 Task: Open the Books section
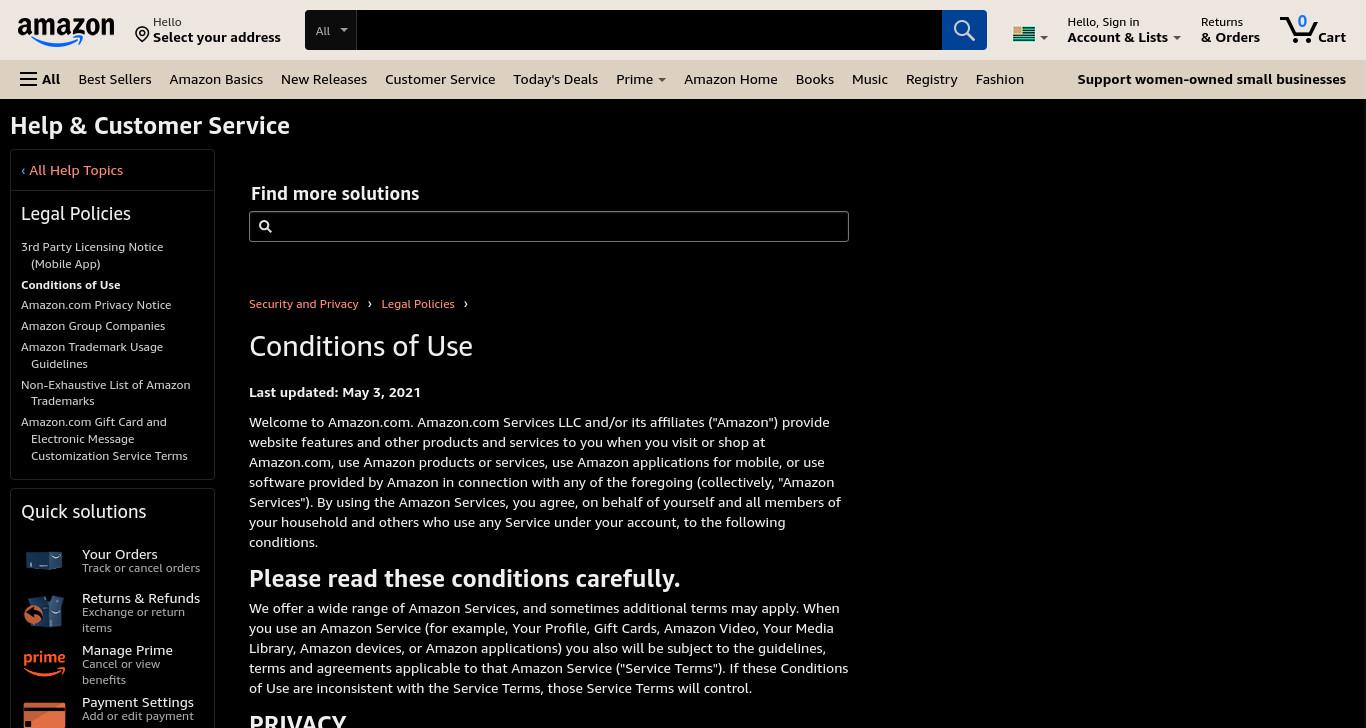coord(815,79)
